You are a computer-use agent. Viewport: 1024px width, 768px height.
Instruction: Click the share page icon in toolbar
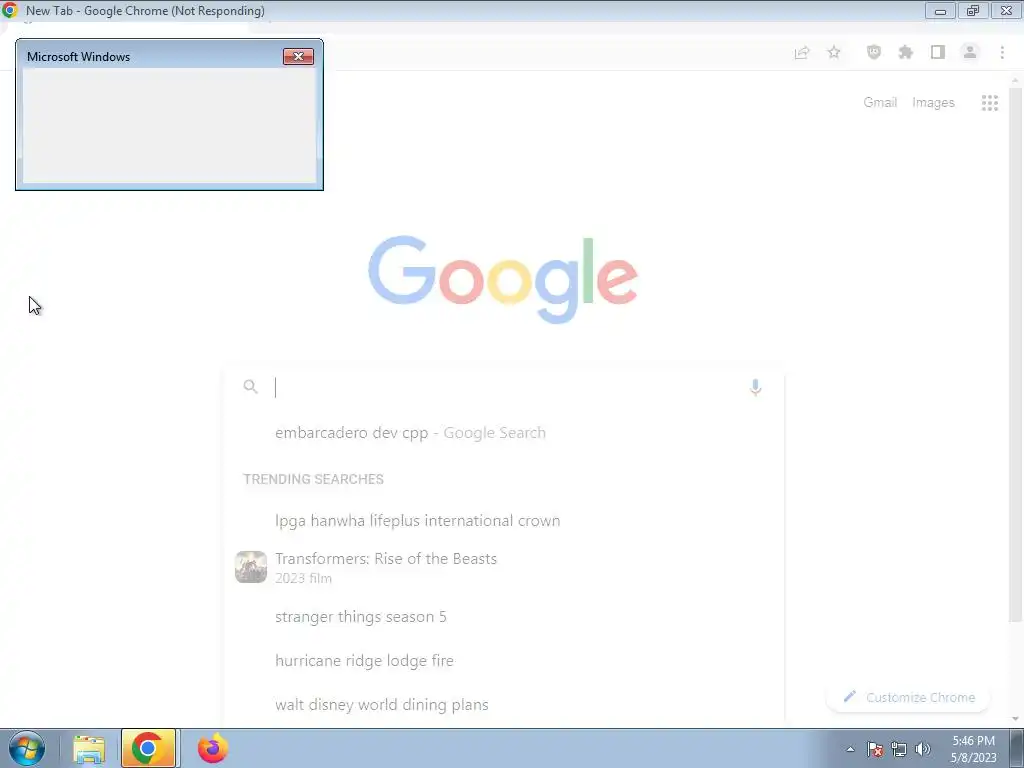[x=802, y=53]
